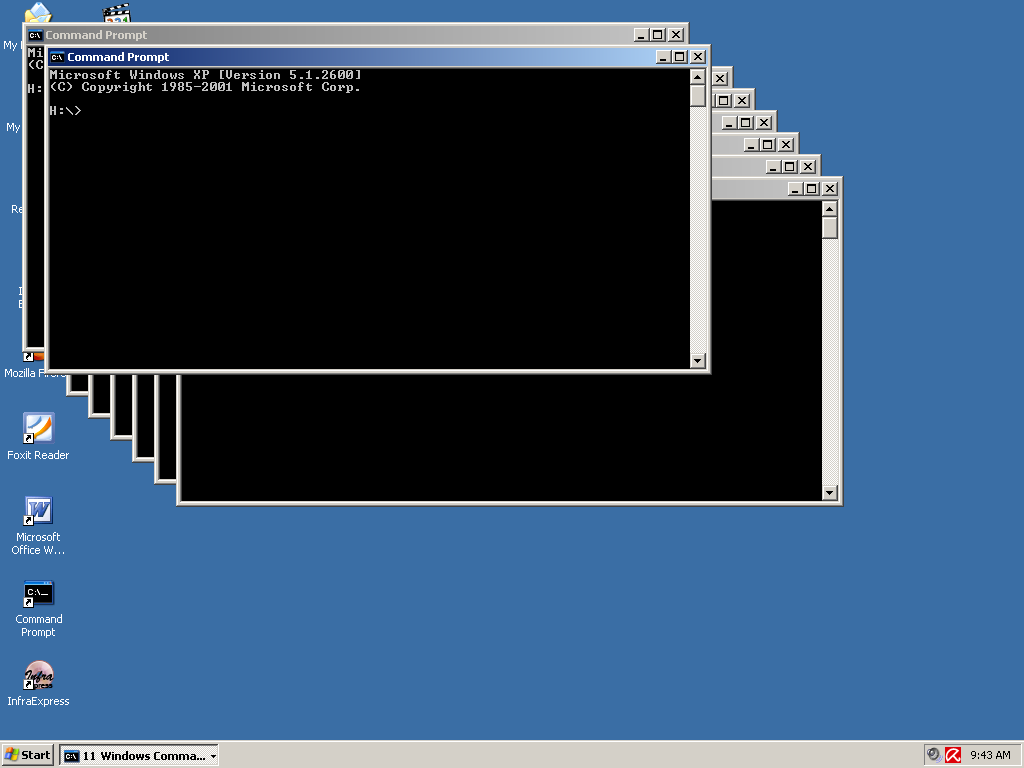The width and height of the screenshot is (1024, 768).
Task: Click scroll-down arrow in active Command Prompt
Action: pos(697,360)
